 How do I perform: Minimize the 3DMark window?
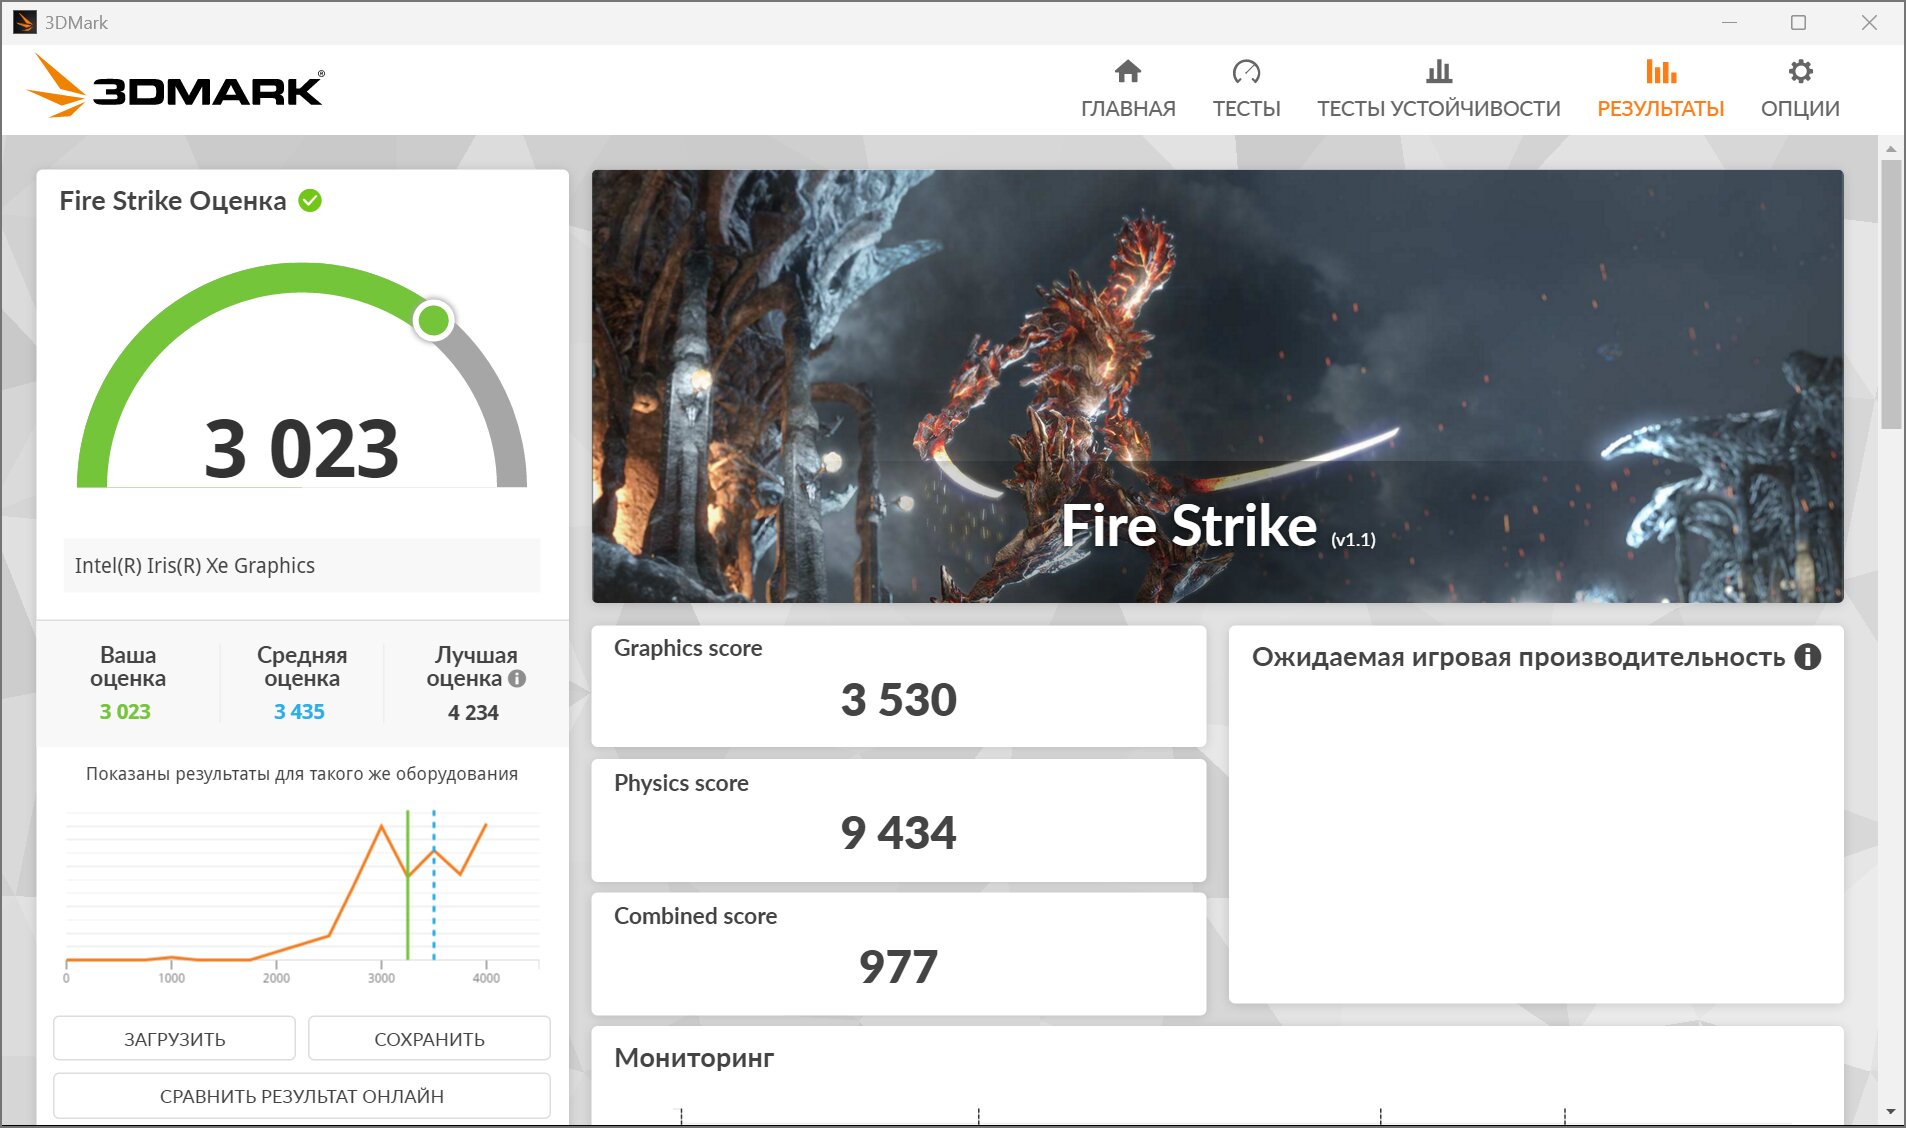(1729, 22)
